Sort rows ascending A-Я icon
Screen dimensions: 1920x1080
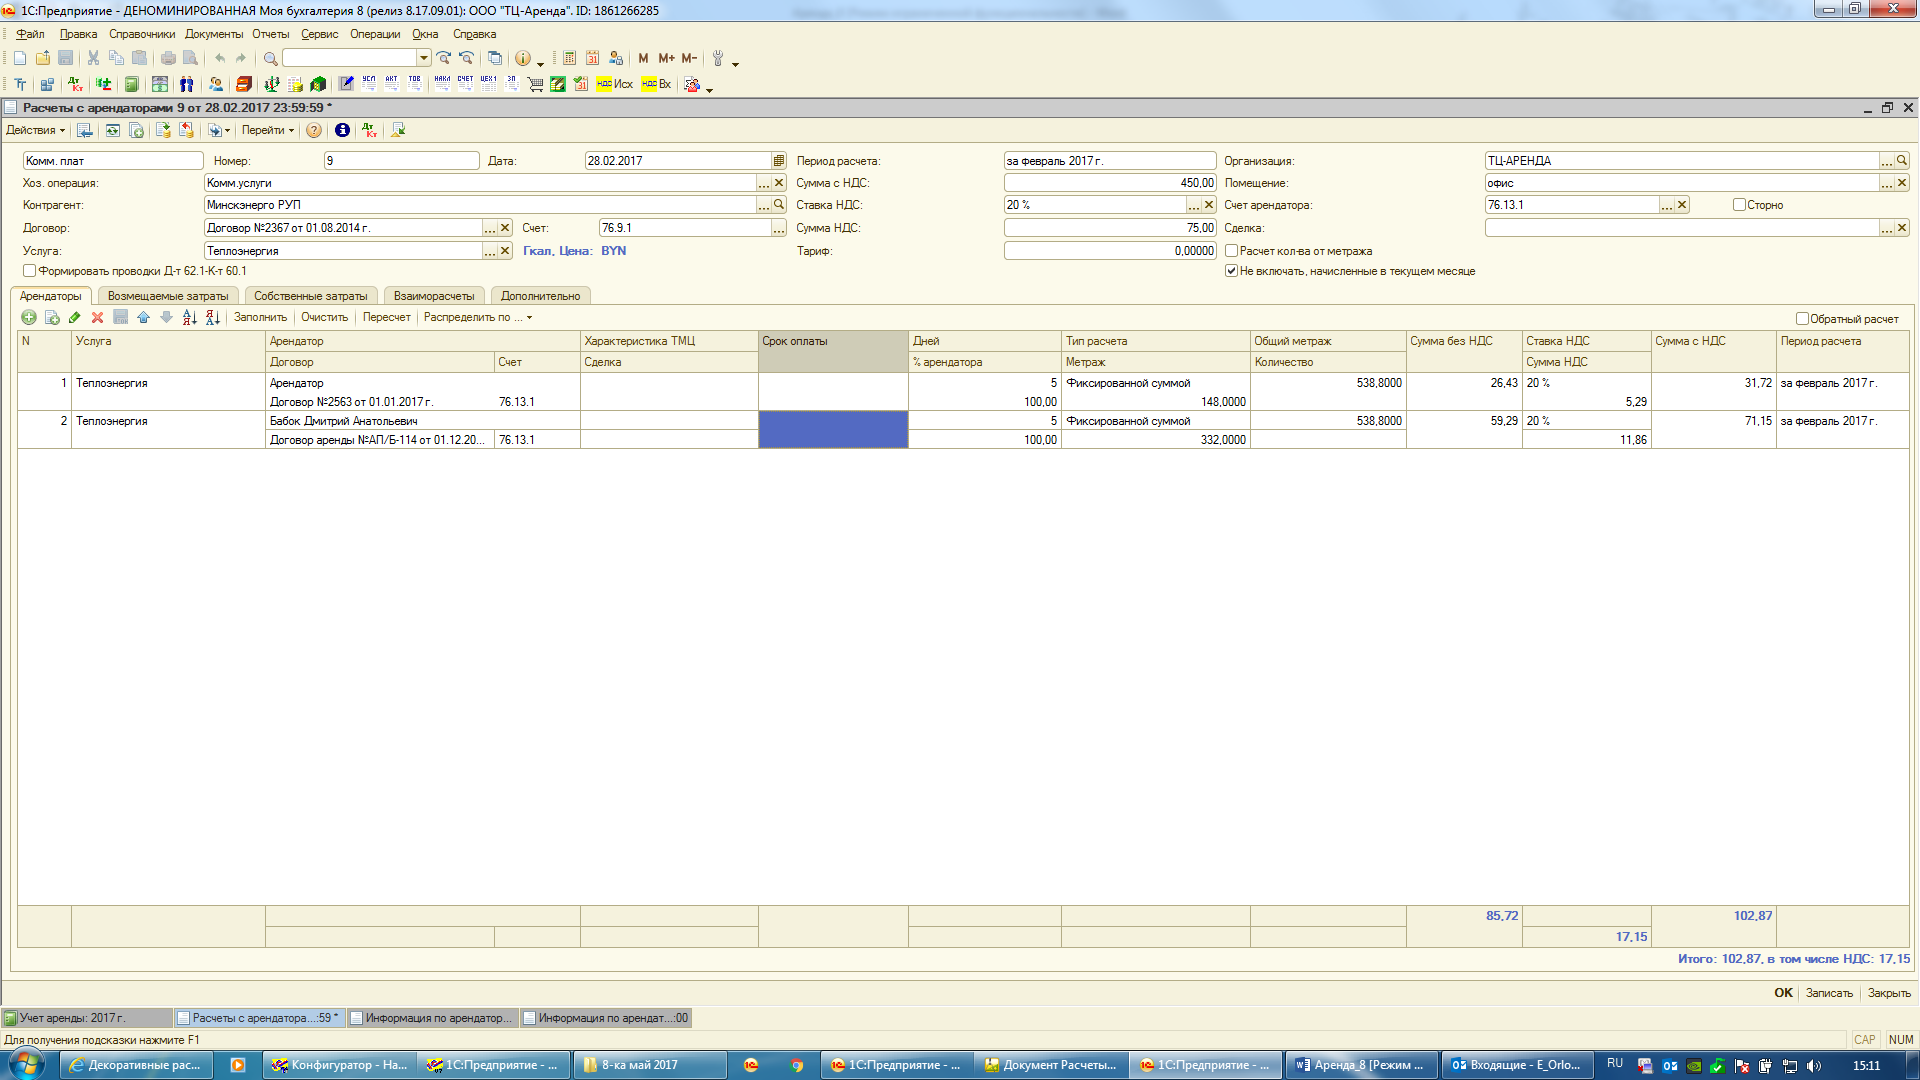tap(190, 318)
